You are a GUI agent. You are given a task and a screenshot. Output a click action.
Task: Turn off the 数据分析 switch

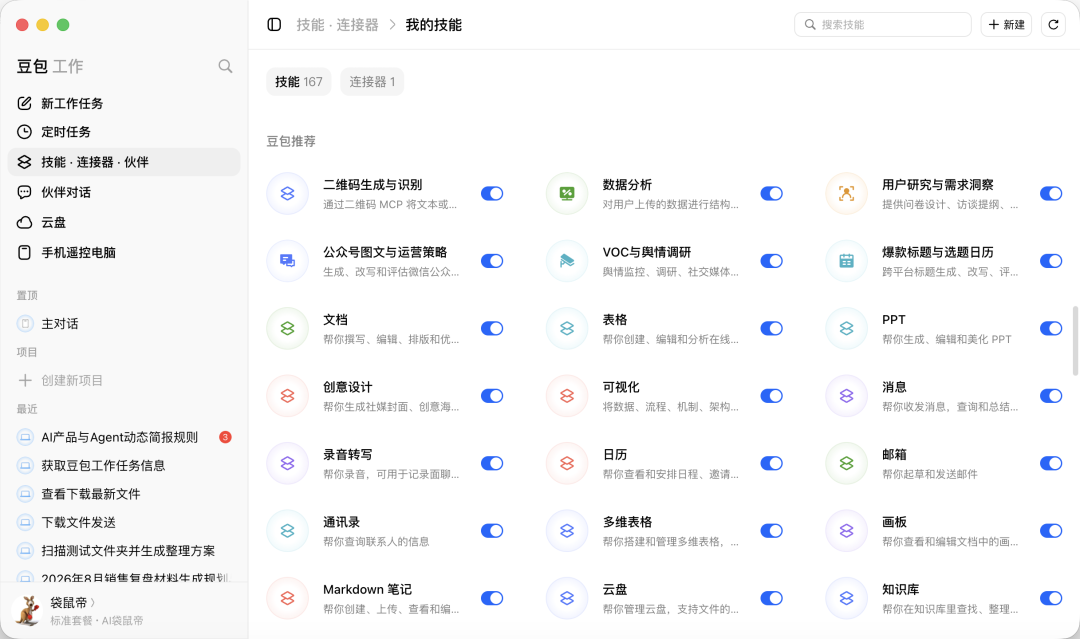771,193
